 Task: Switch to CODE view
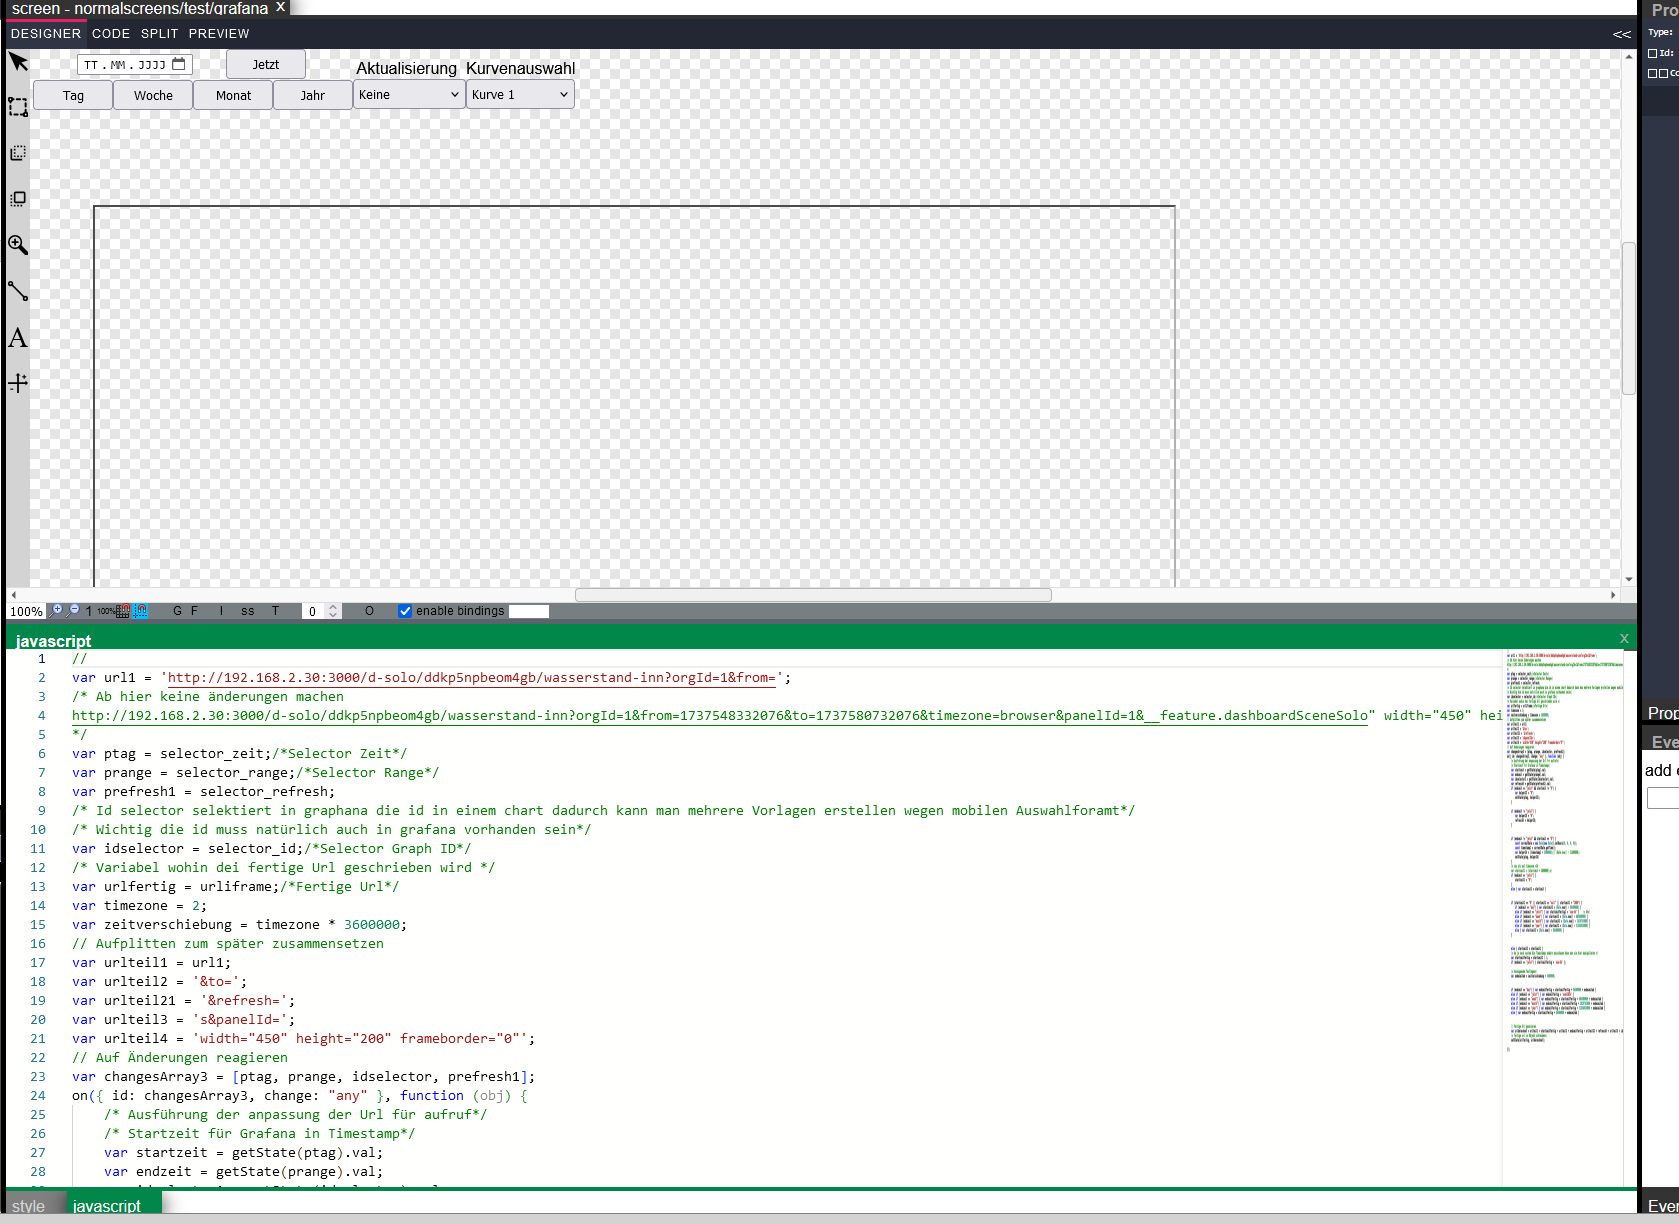[111, 33]
